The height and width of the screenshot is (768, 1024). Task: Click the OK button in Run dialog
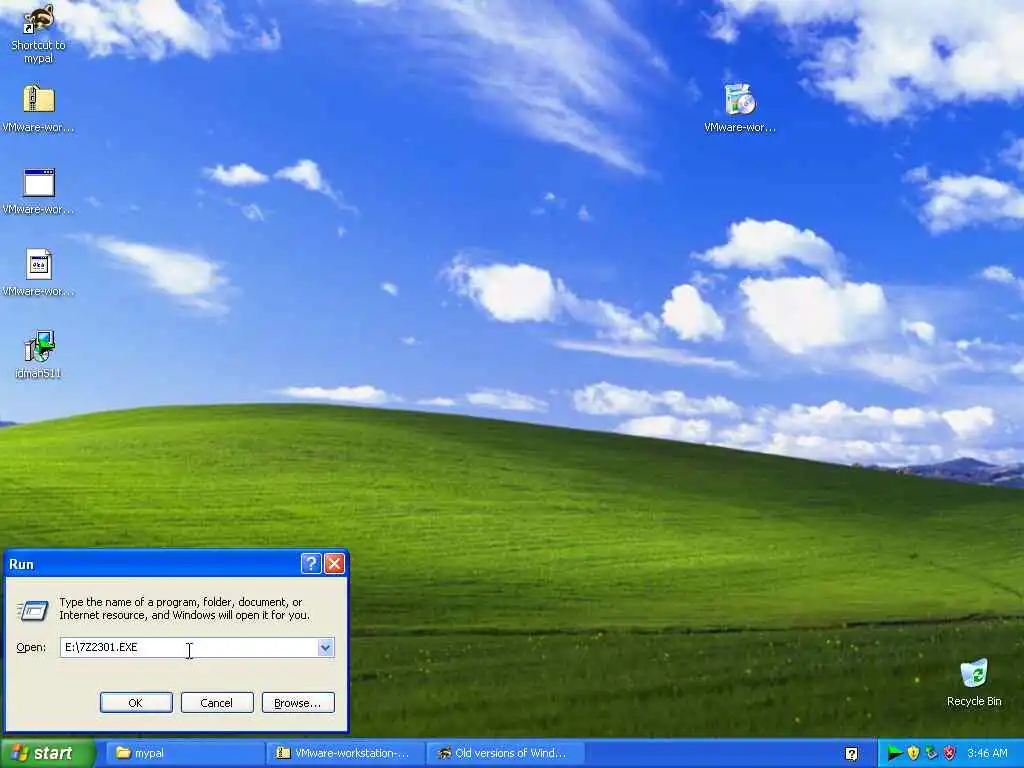136,703
